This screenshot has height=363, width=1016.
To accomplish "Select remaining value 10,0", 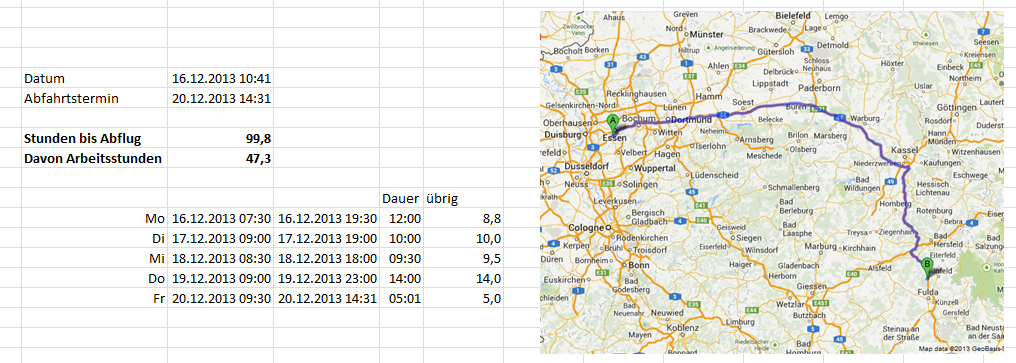I will point(464,239).
